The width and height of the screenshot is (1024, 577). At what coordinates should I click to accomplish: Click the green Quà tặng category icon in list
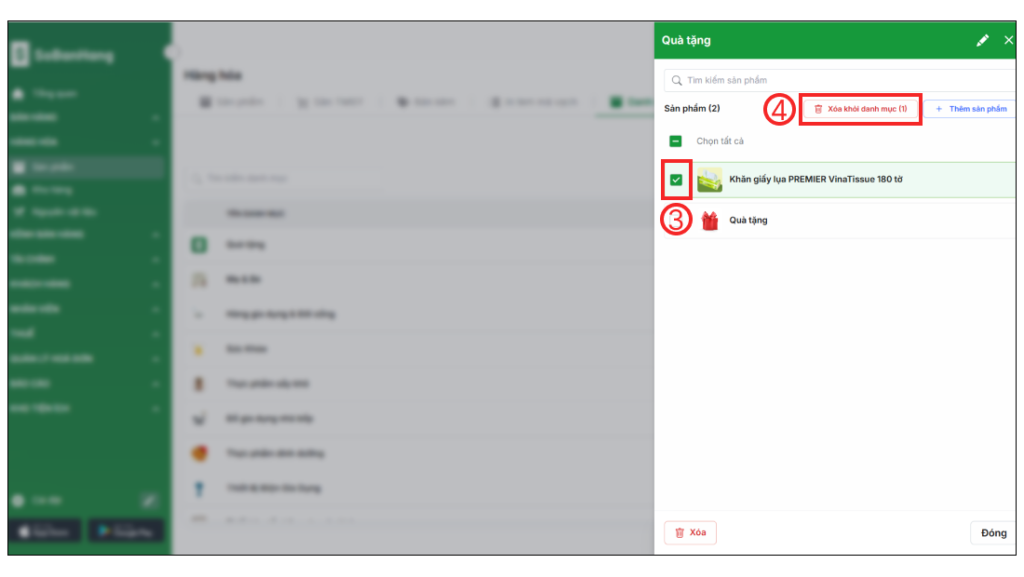click(199, 244)
